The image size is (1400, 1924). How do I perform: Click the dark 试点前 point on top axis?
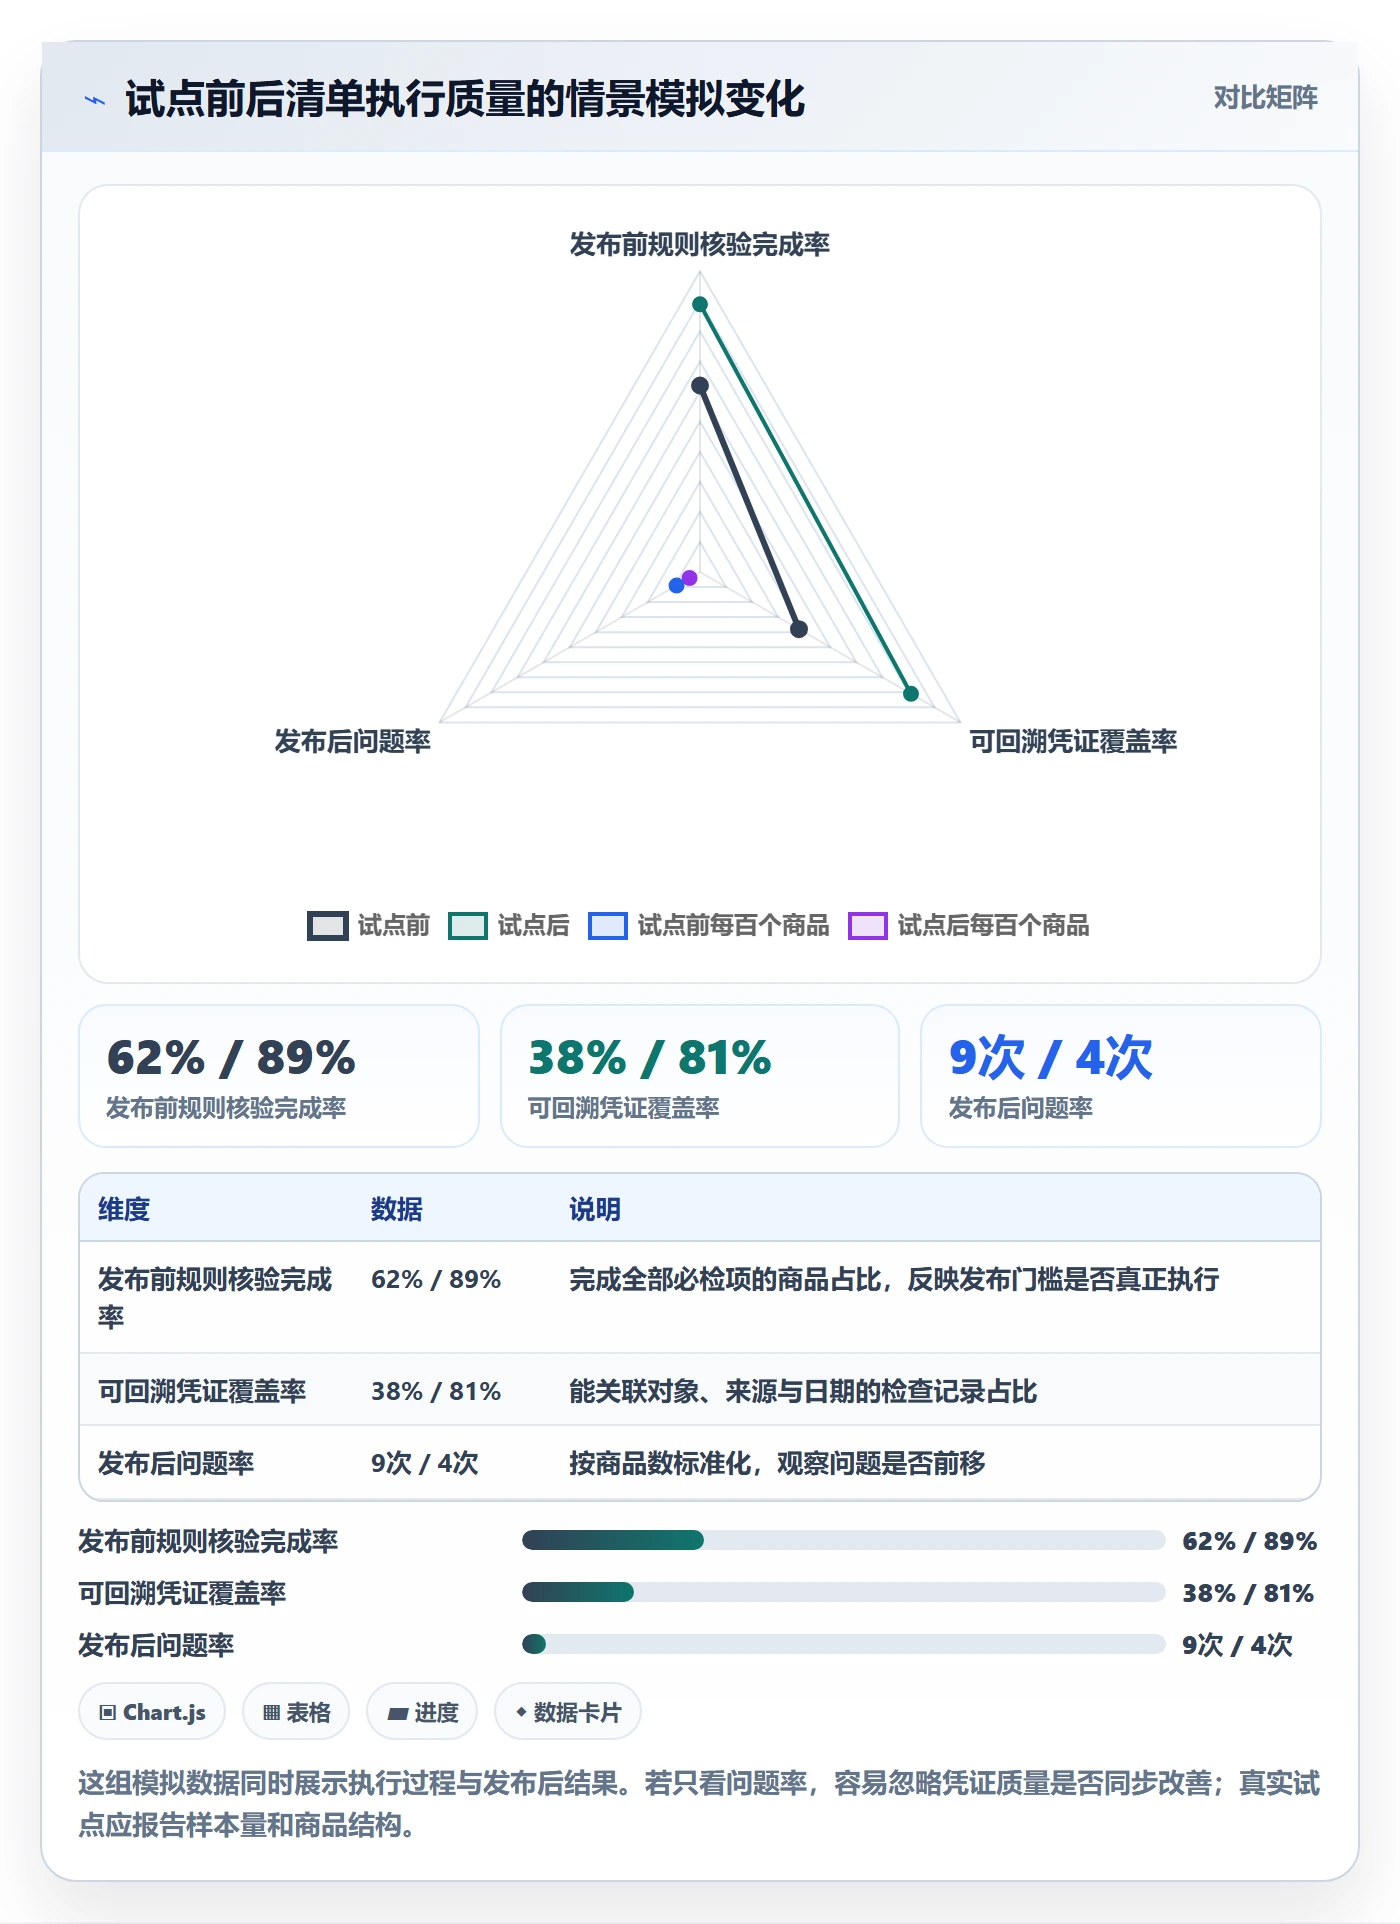coord(700,386)
